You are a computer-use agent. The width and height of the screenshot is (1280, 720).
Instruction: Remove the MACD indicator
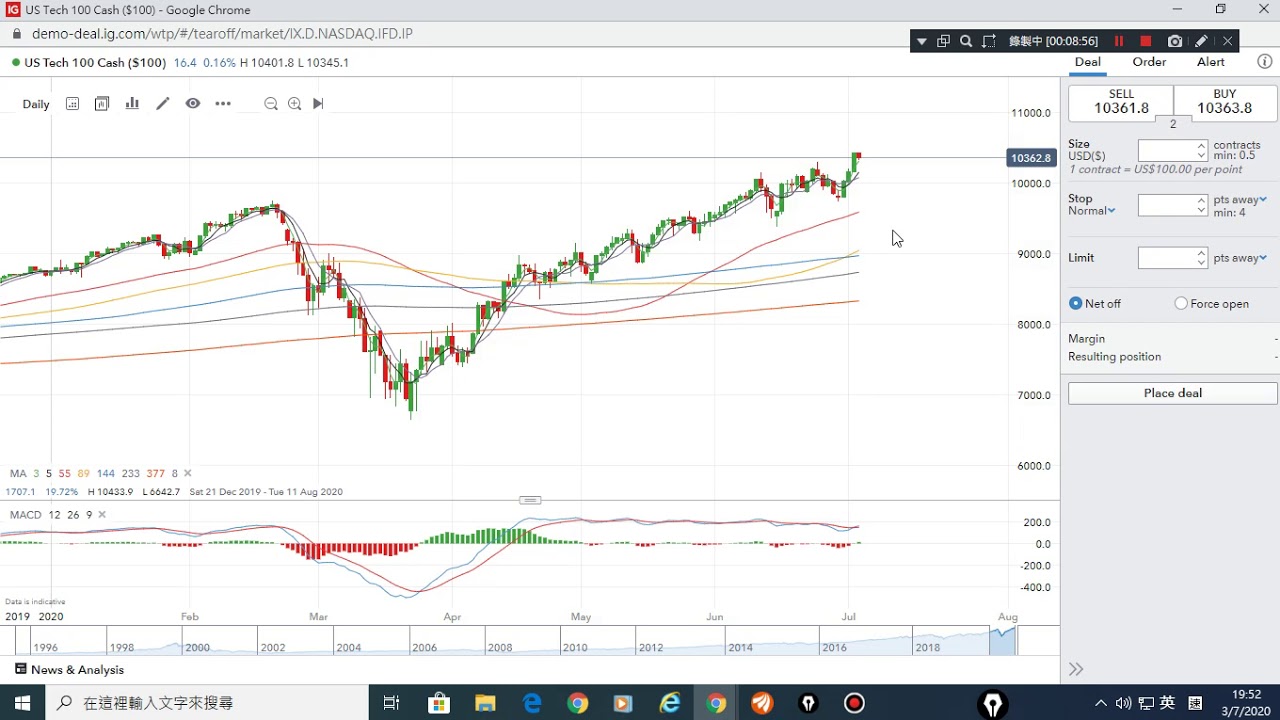102,515
